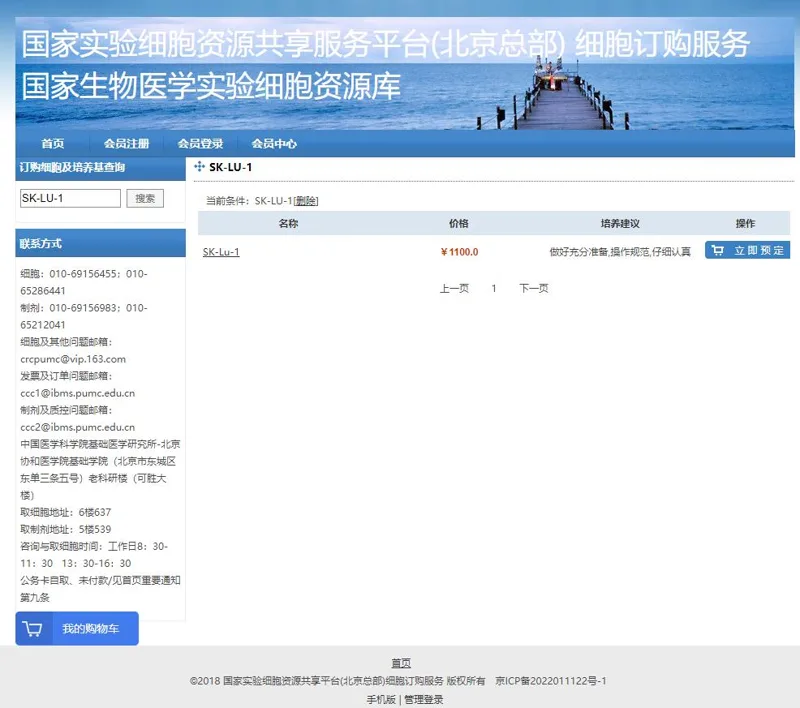Click the 京ICP备2022011122号-1 footer link
Image resolution: width=800 pixels, height=708 pixels.
(551, 681)
